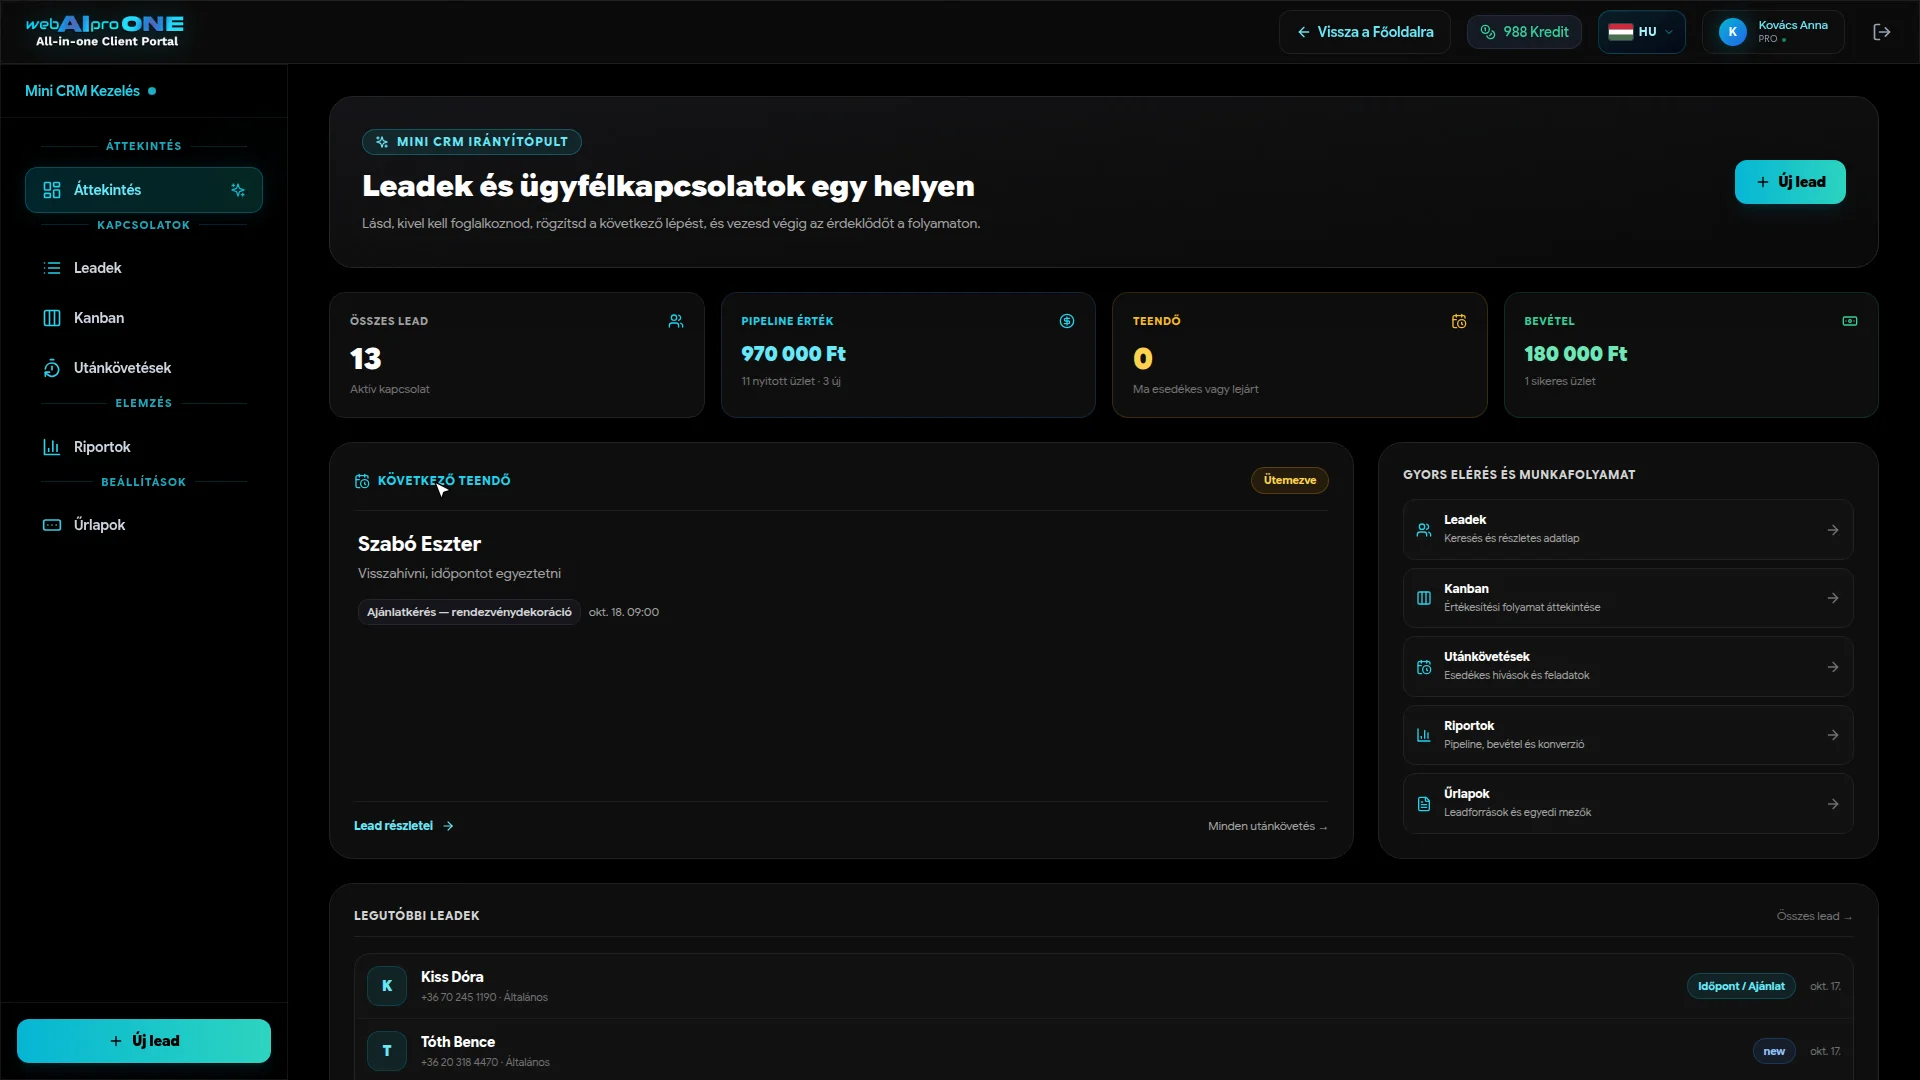This screenshot has height=1080, width=1920.
Task: Click the arrow on the Leadek quick-access row
Action: pyautogui.click(x=1833, y=530)
